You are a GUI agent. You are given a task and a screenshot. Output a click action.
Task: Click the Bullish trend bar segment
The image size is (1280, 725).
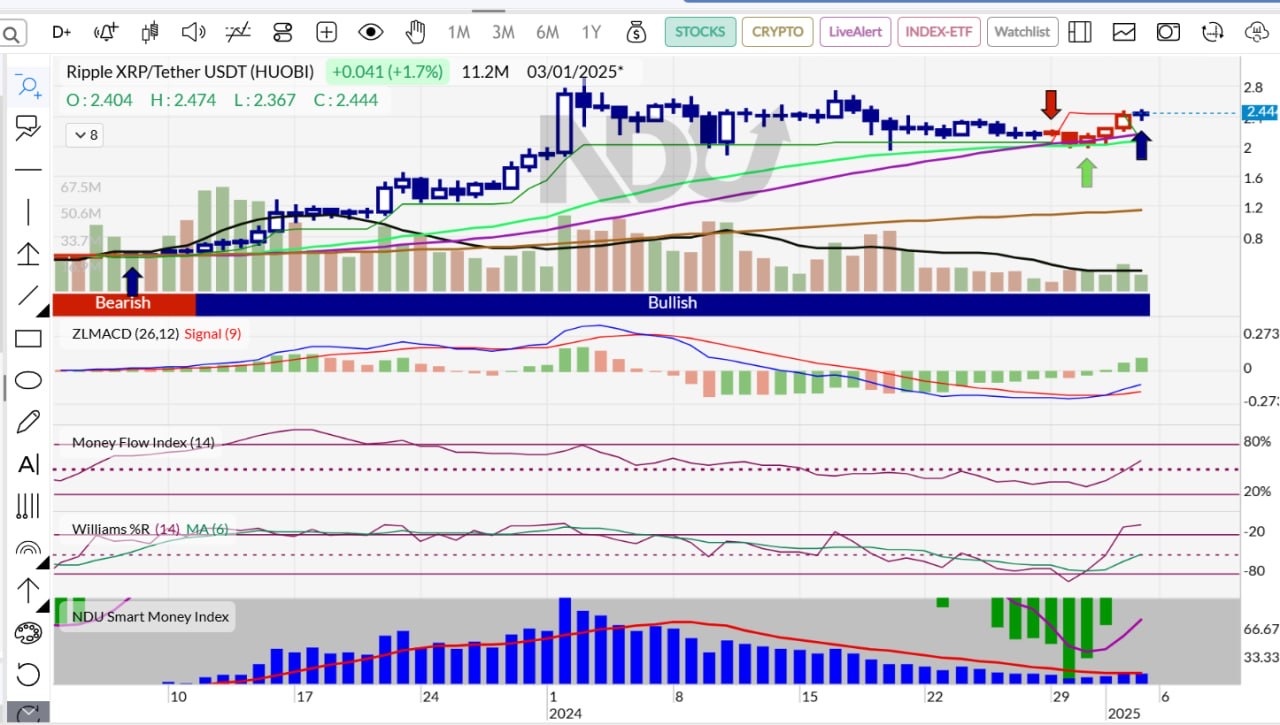(672, 303)
